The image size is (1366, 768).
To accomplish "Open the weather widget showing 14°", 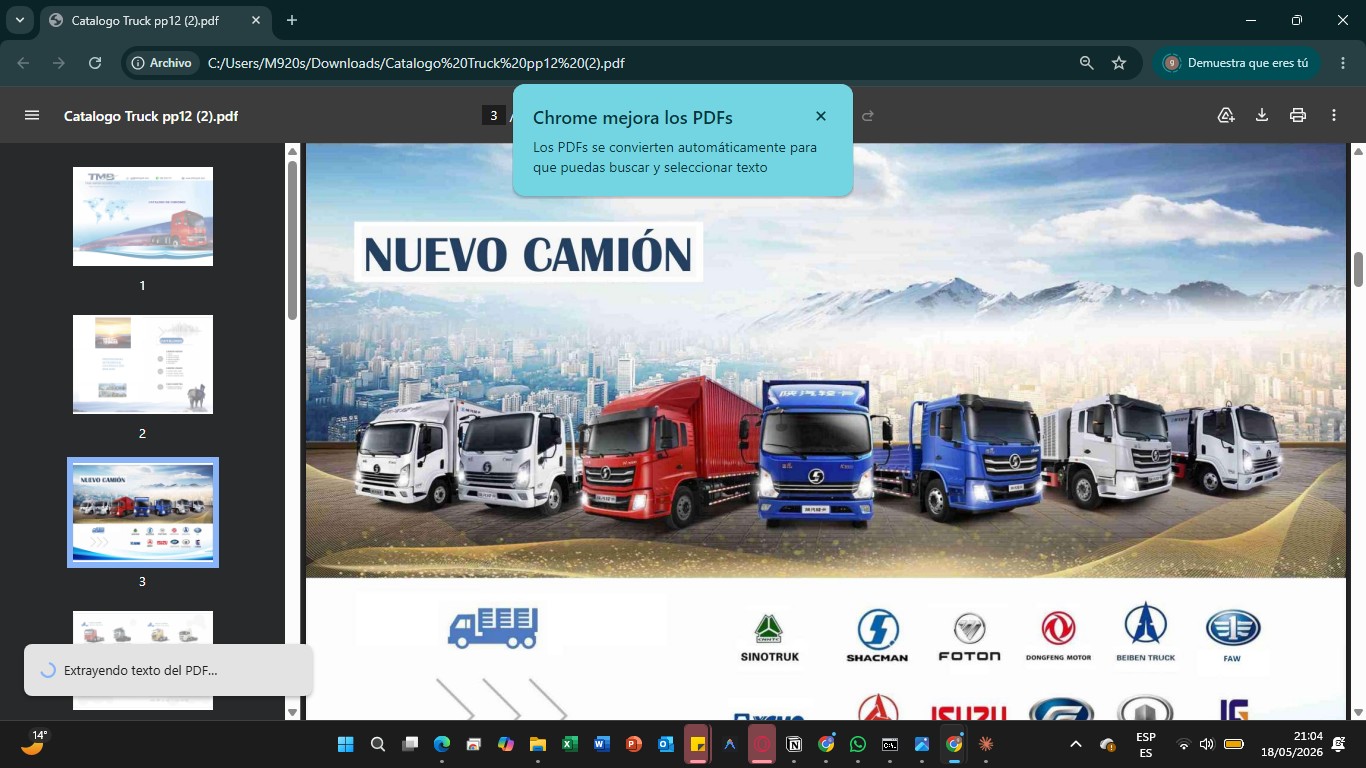I will [33, 743].
